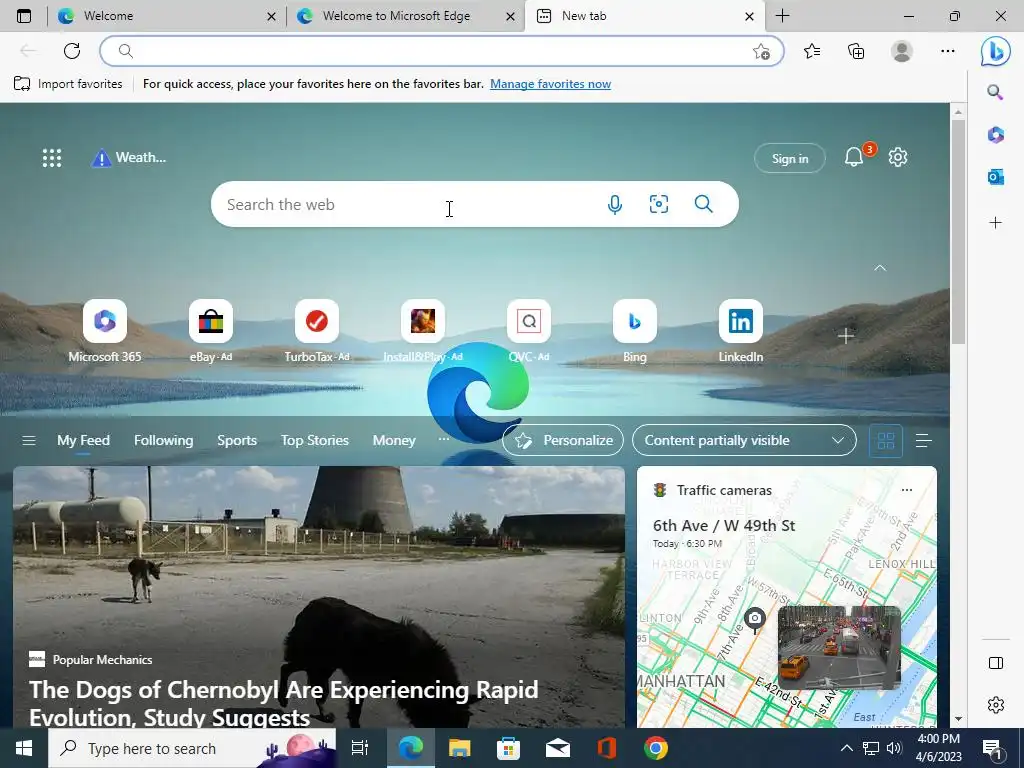Image resolution: width=1024 pixels, height=768 pixels.
Task: Click the Search the web box
Action: tap(475, 204)
